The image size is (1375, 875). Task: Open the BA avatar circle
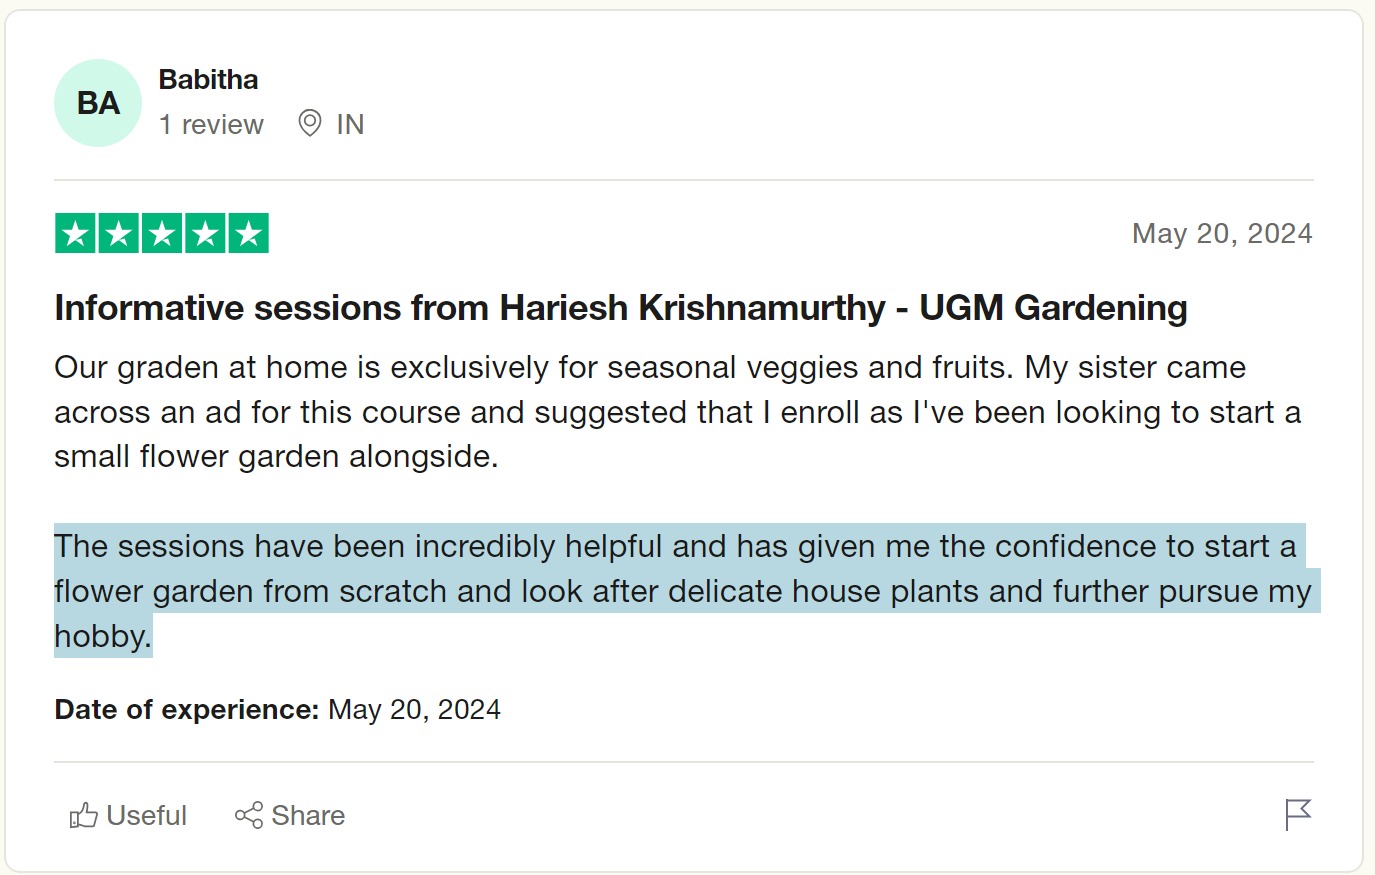(98, 103)
